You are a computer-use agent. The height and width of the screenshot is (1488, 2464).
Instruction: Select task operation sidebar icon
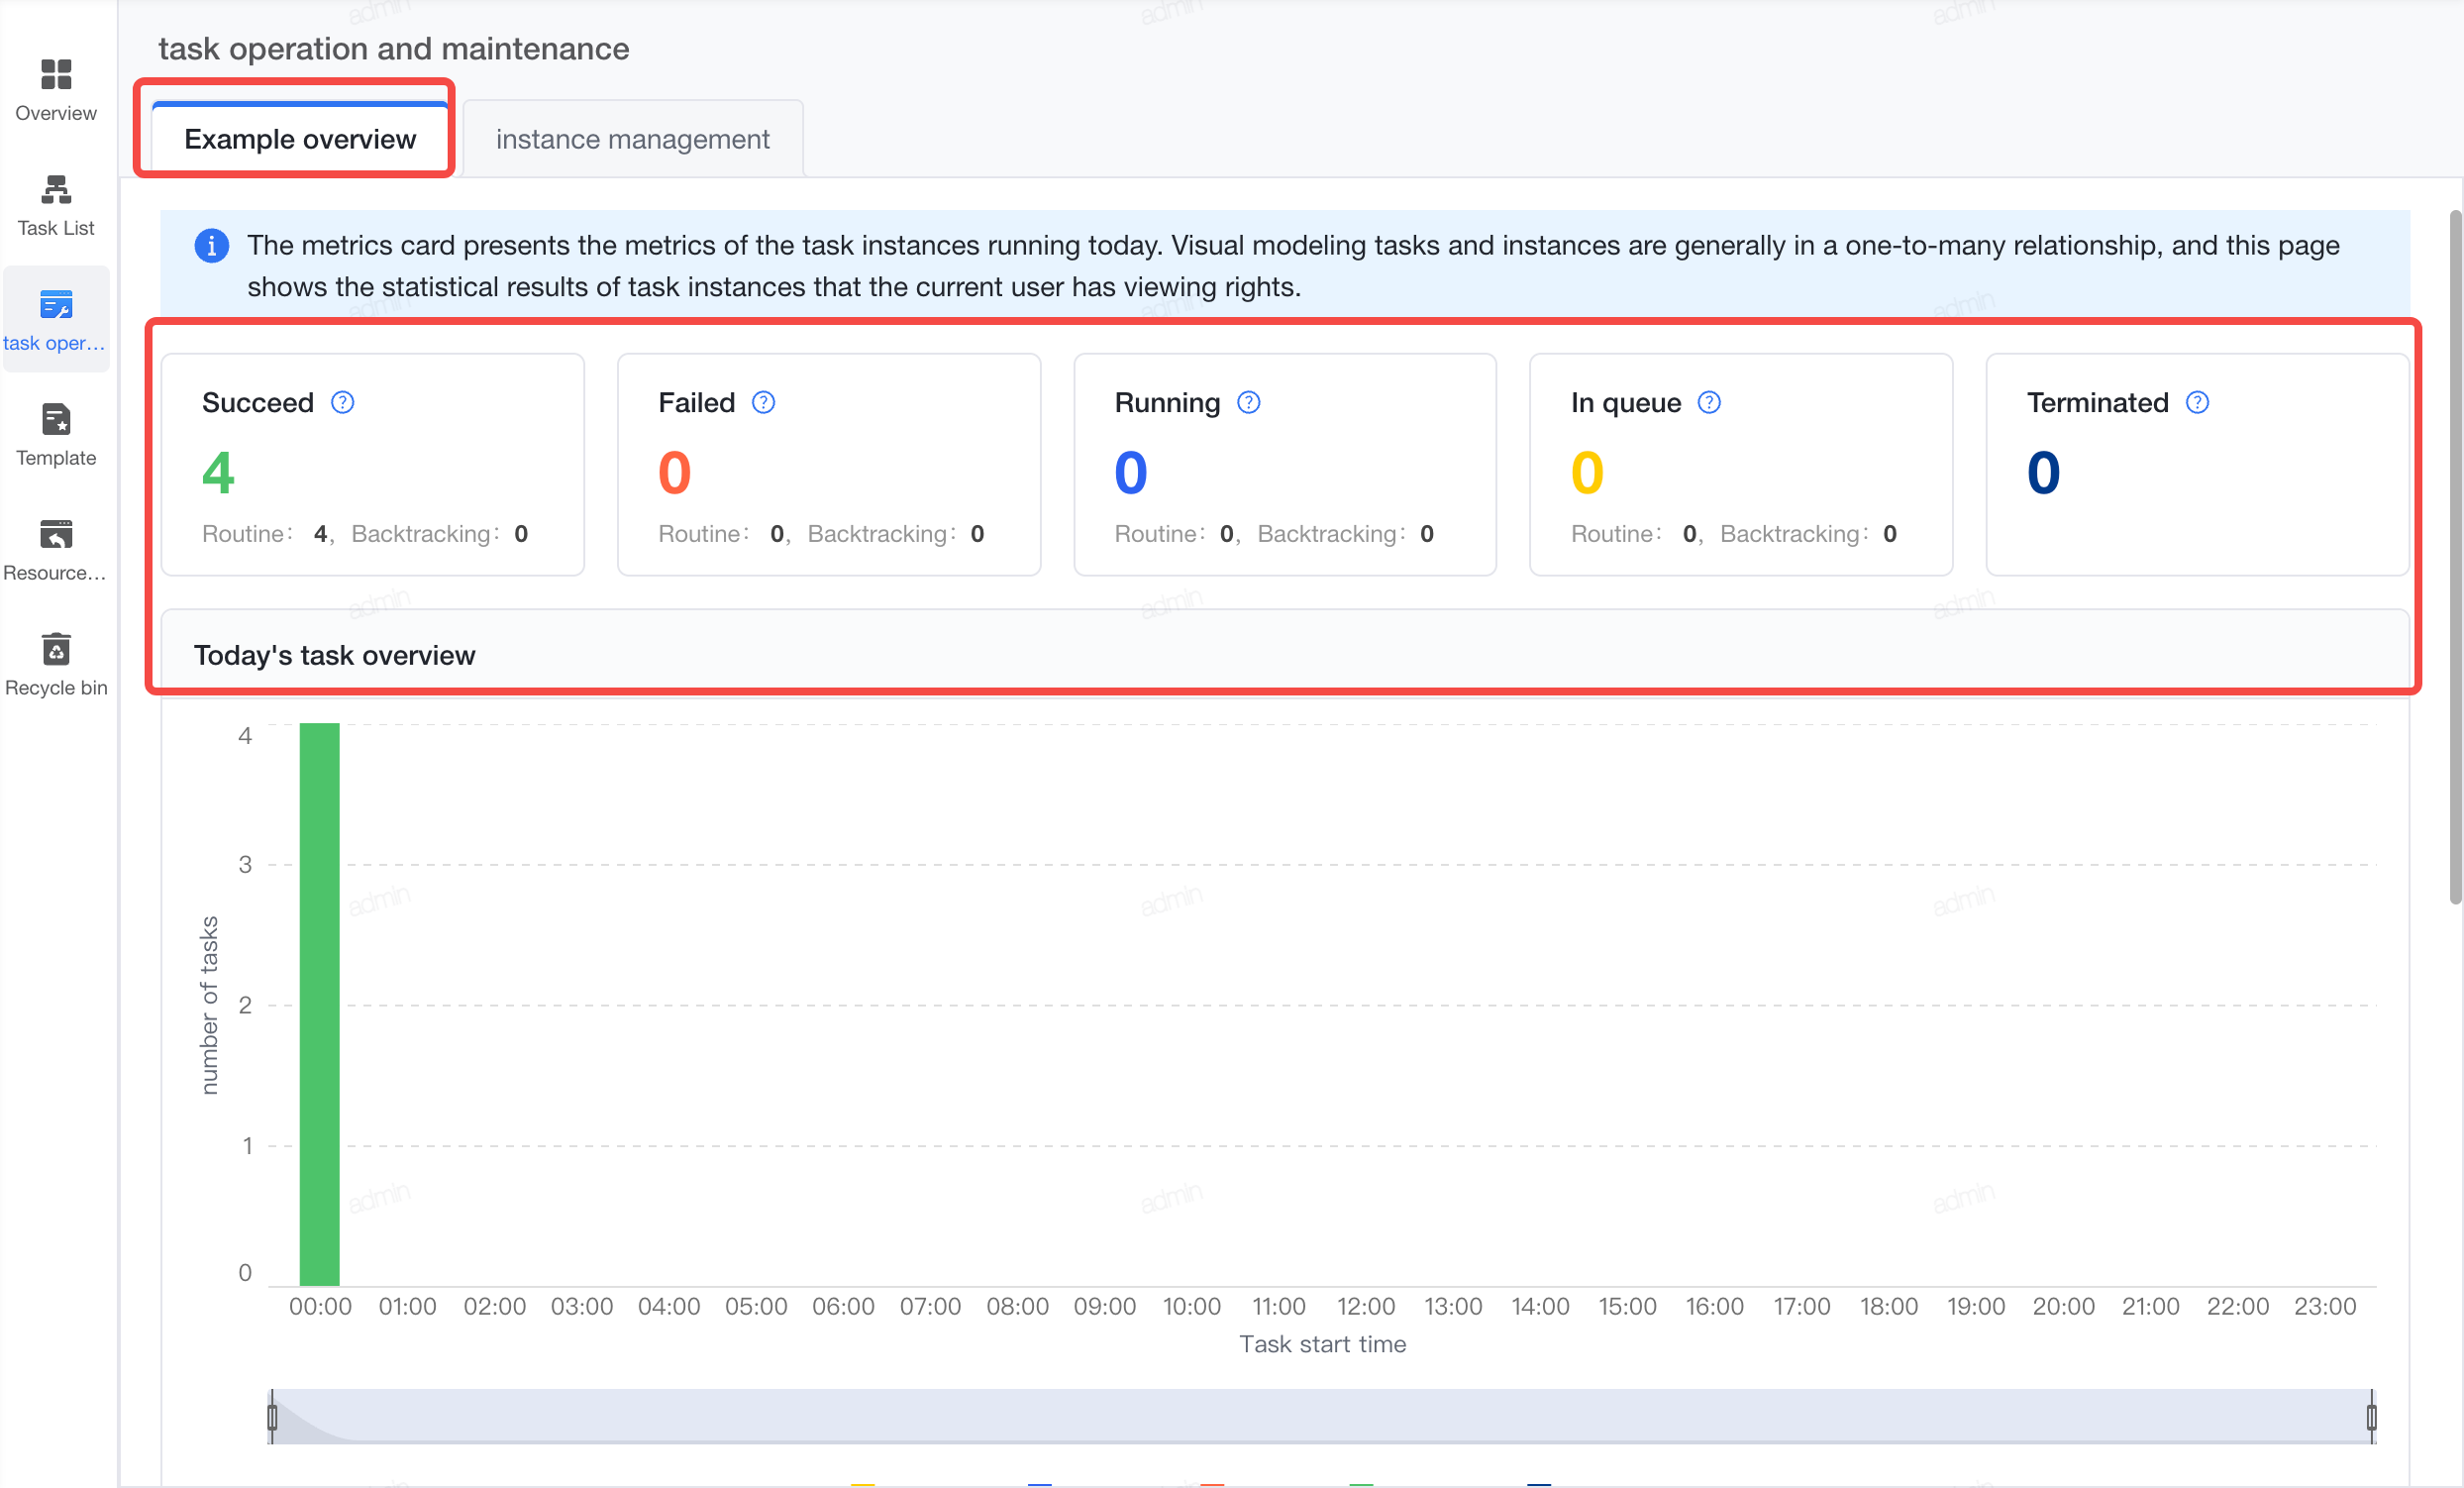pos(56,305)
